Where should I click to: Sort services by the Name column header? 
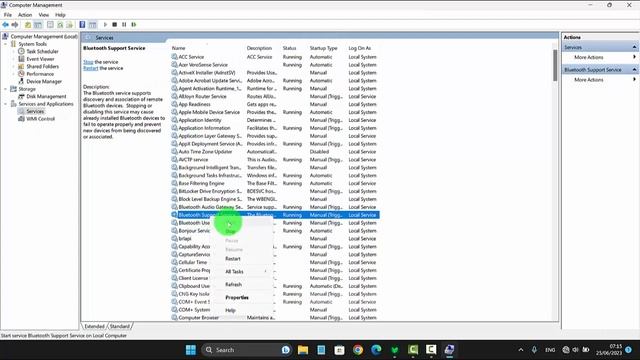click(178, 48)
